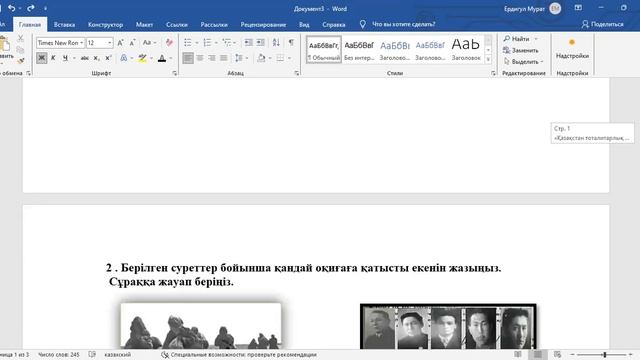Image resolution: width=640 pixels, height=360 pixels.
Task: Toggle italic formatting (К)
Action: point(53,58)
